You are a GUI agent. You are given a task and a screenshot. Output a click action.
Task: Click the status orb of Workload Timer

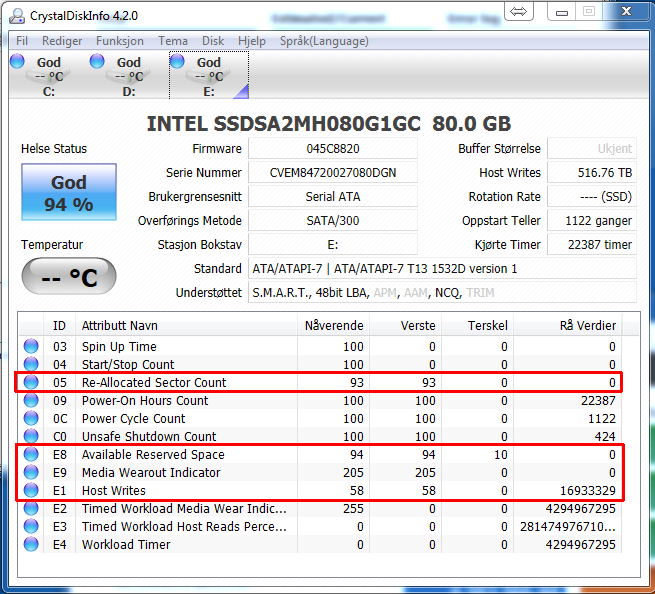coord(31,544)
